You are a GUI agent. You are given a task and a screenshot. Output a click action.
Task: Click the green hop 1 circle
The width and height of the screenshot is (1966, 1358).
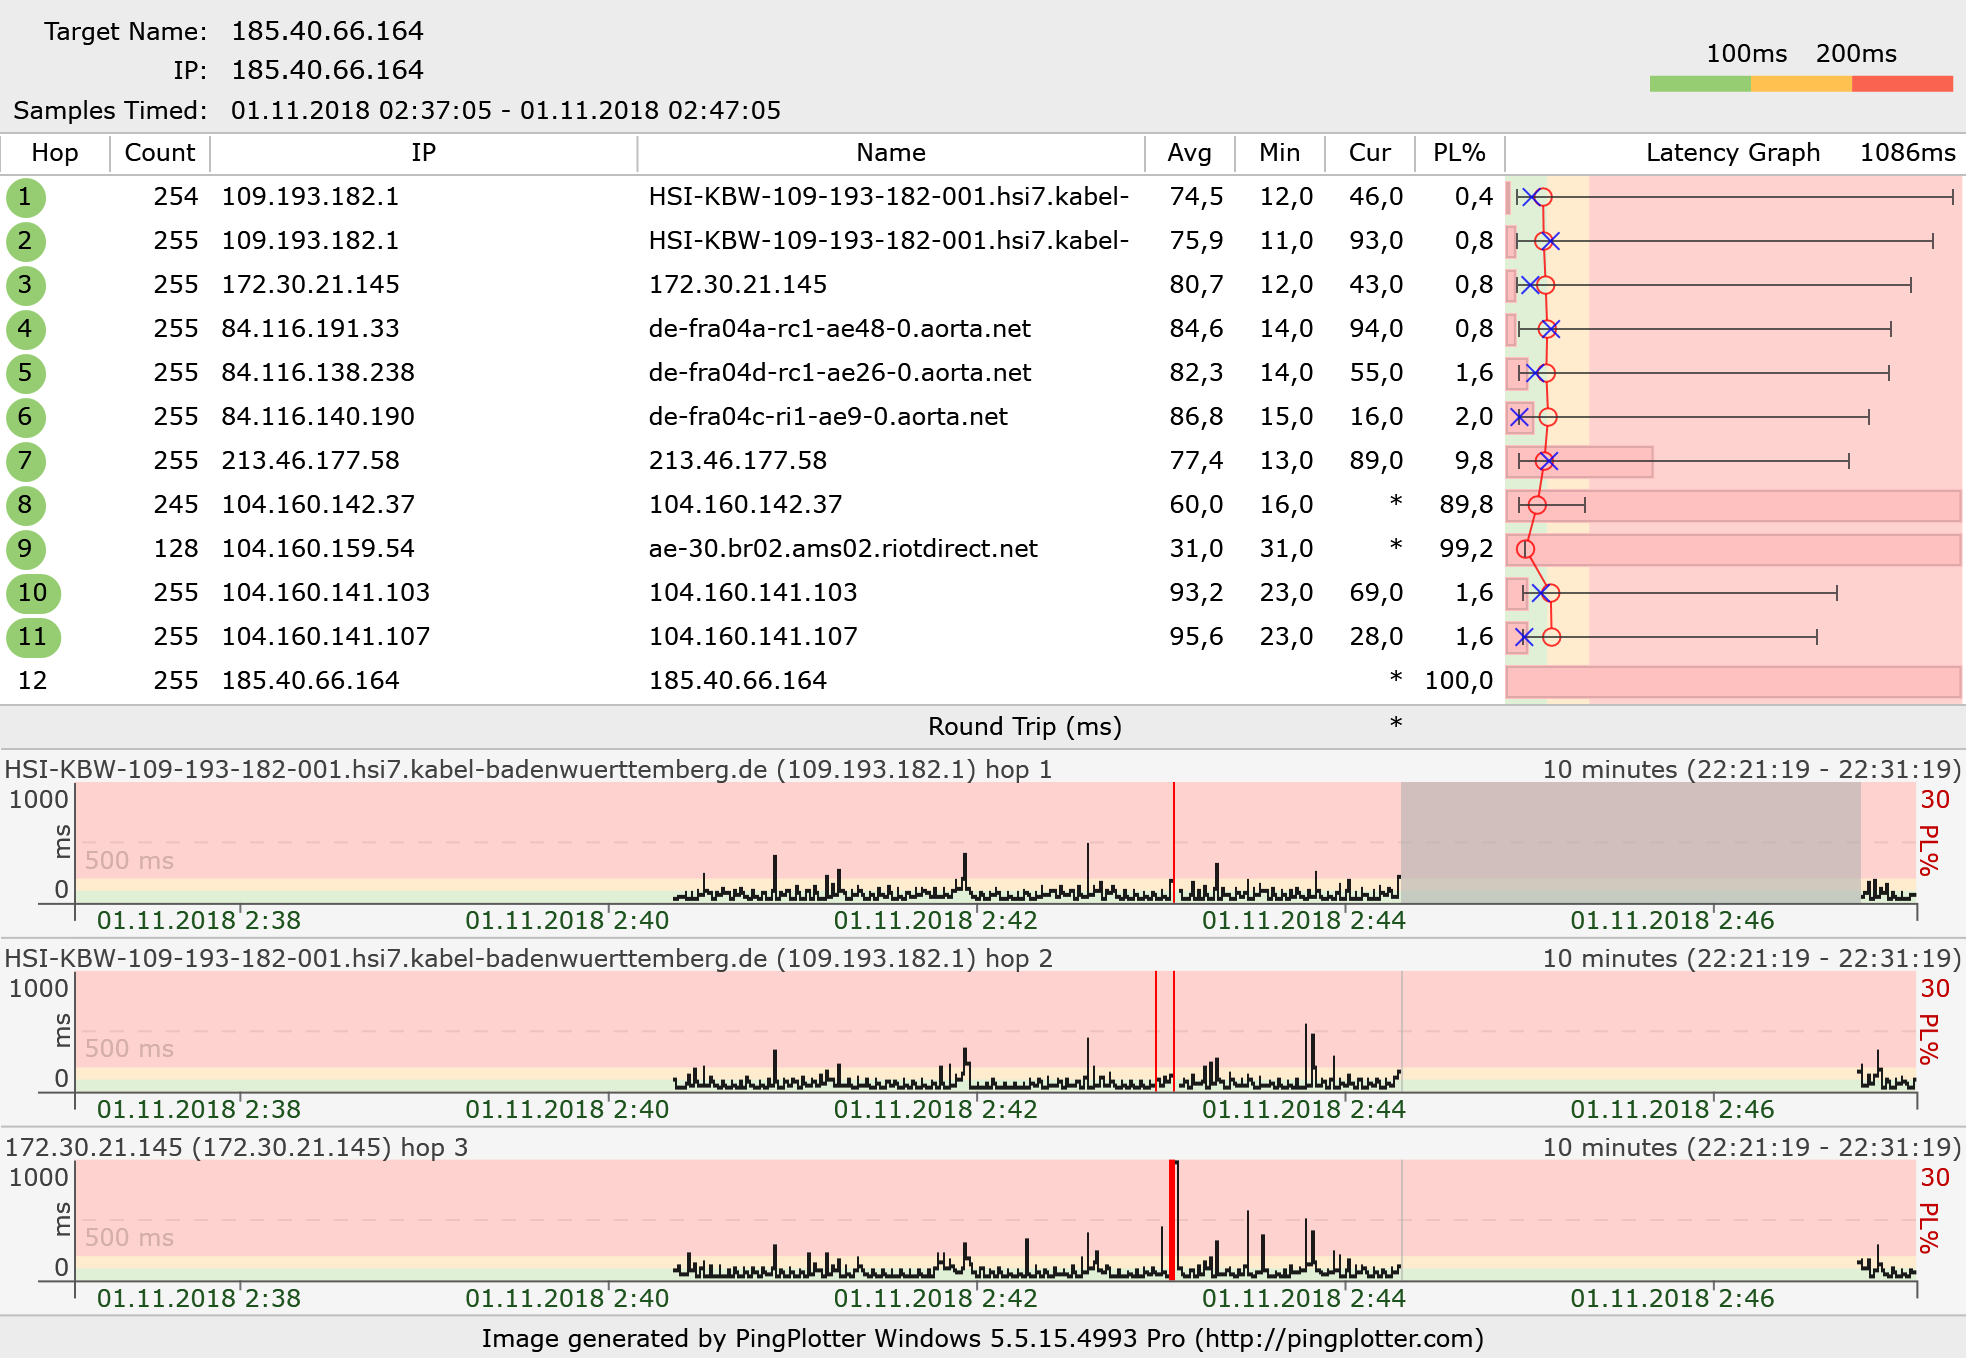26,197
